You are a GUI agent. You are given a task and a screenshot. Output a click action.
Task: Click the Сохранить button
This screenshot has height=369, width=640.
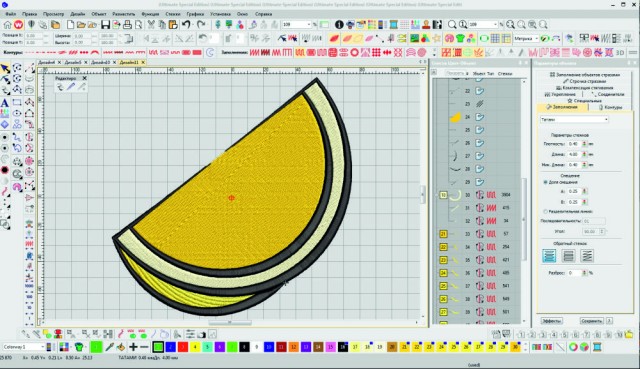tap(591, 321)
